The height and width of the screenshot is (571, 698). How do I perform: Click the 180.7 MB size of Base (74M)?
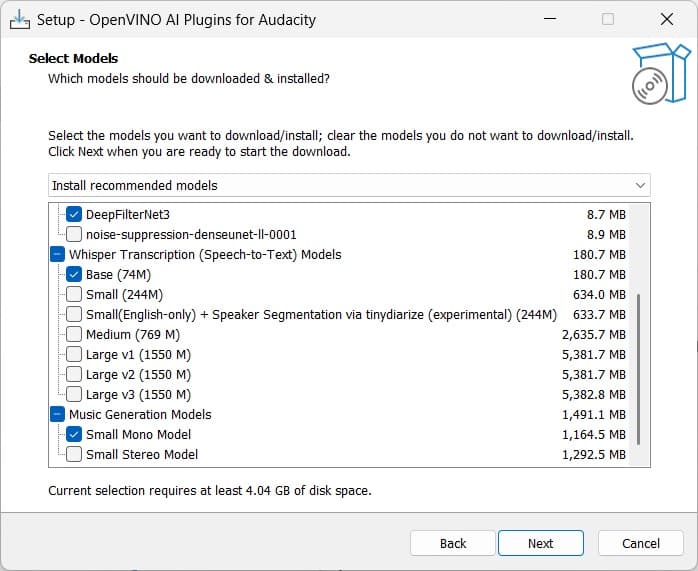coord(599,275)
